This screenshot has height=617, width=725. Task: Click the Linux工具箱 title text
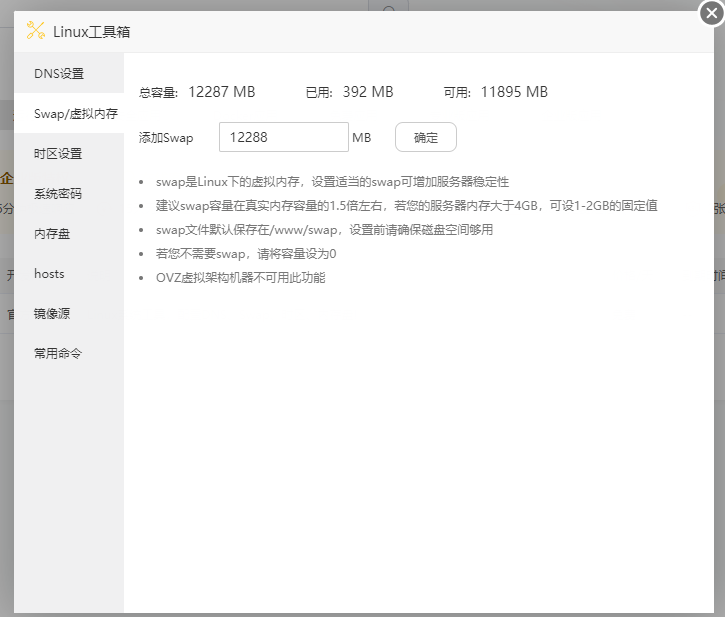(x=92, y=32)
